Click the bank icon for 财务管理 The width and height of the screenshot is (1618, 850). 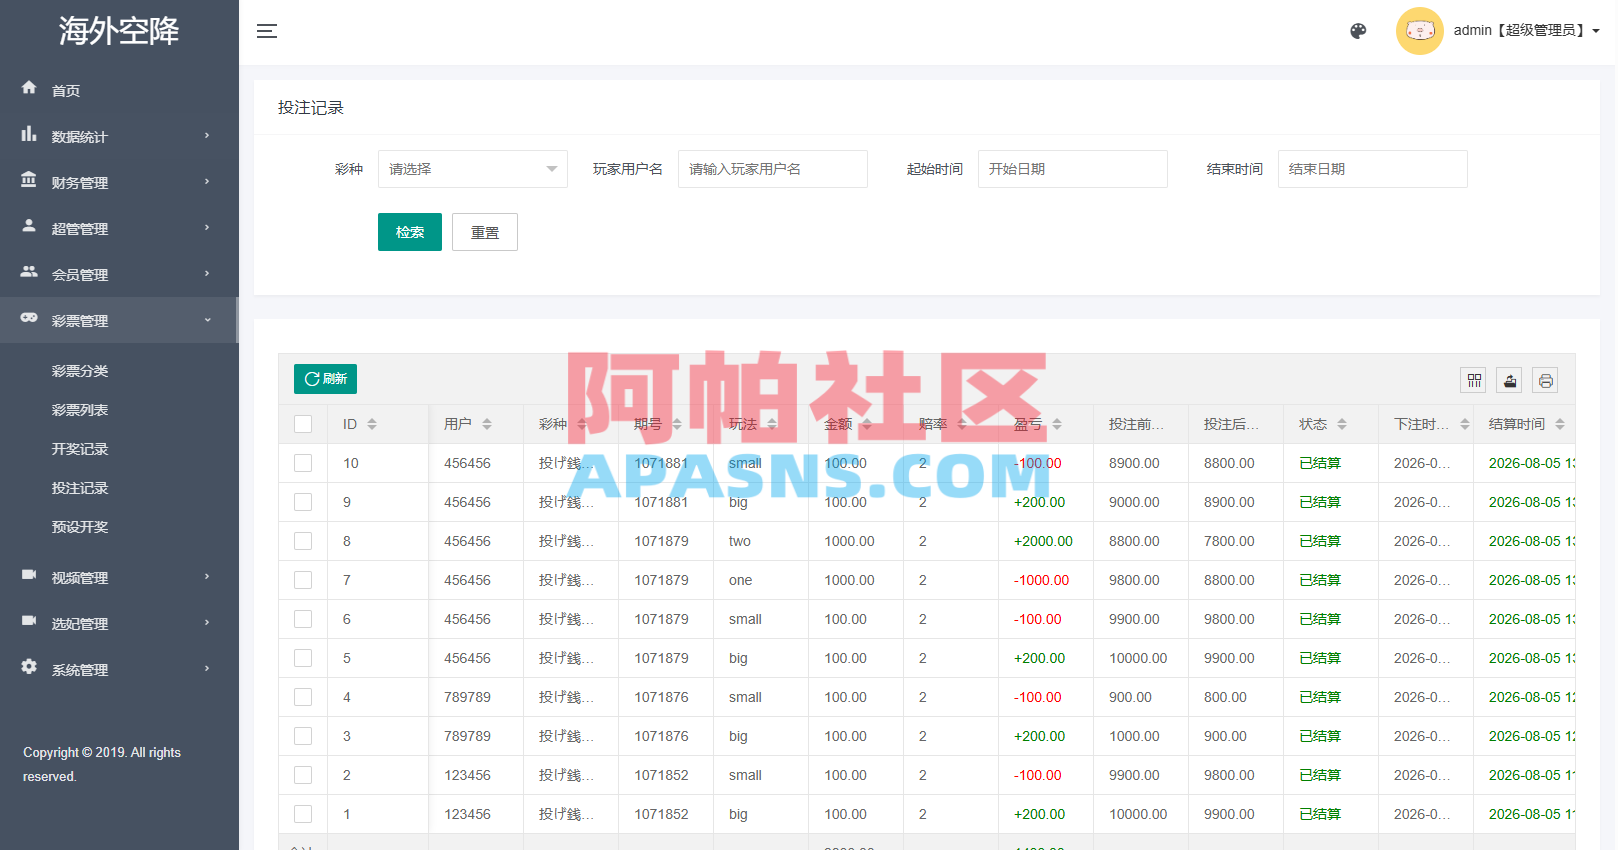coord(29,180)
